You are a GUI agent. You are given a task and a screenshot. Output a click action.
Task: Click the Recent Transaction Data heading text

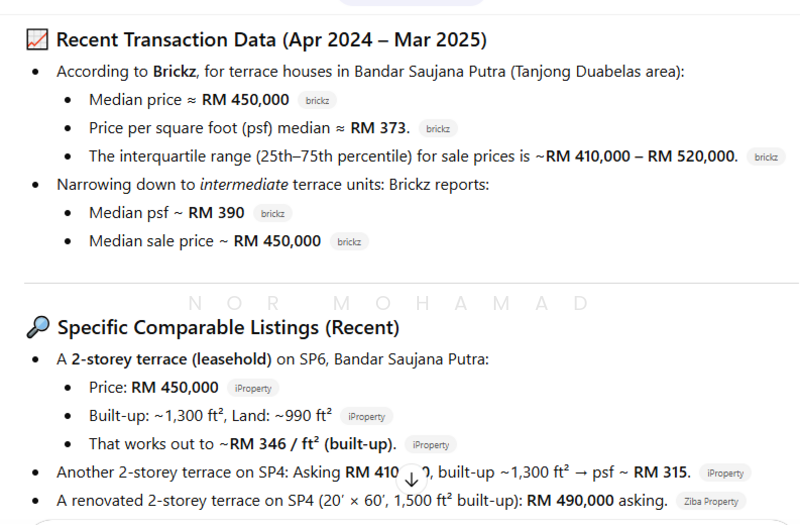(x=271, y=40)
